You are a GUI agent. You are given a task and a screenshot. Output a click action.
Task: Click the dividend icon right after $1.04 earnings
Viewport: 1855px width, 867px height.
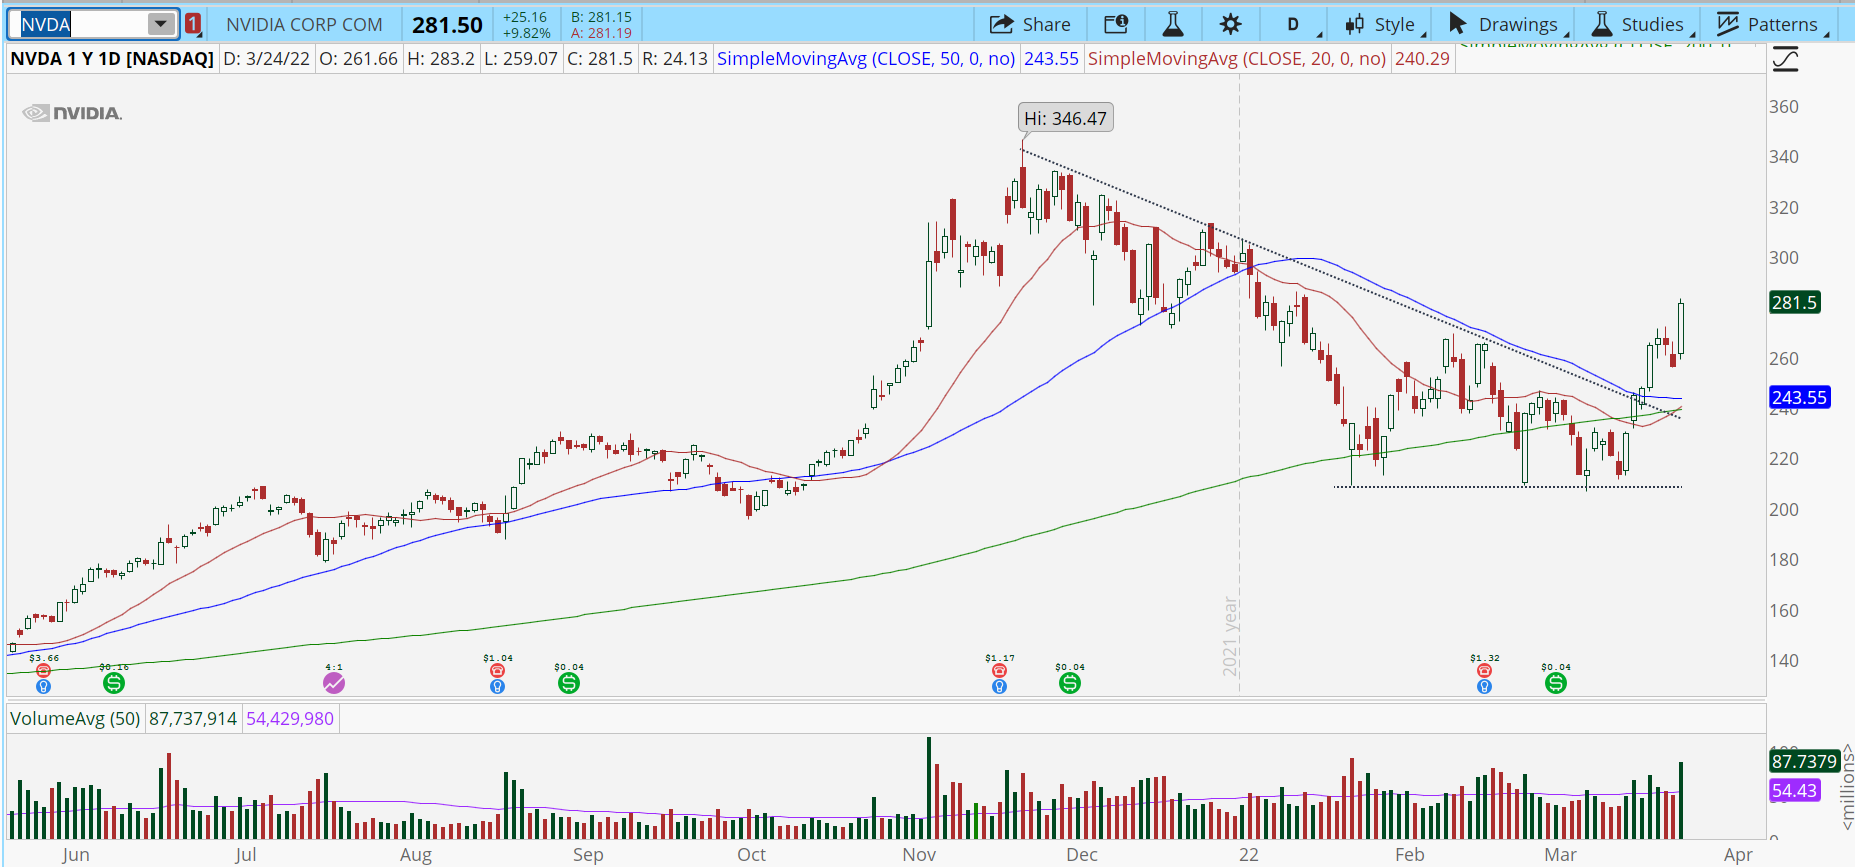point(569,683)
